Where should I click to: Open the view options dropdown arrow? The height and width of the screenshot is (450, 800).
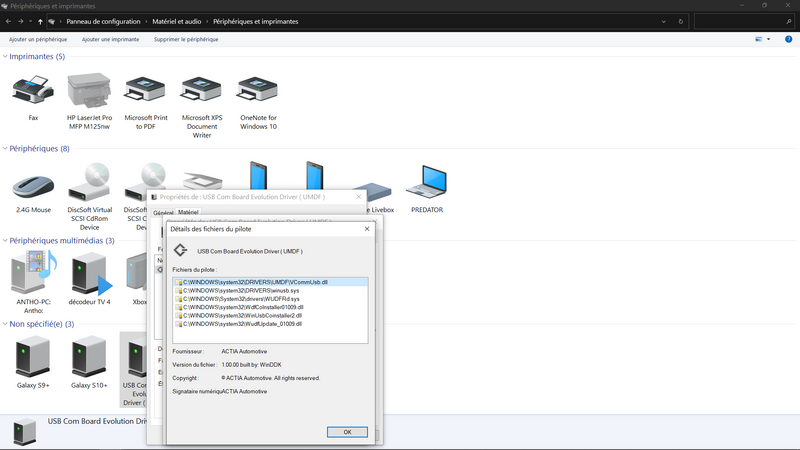tap(768, 39)
